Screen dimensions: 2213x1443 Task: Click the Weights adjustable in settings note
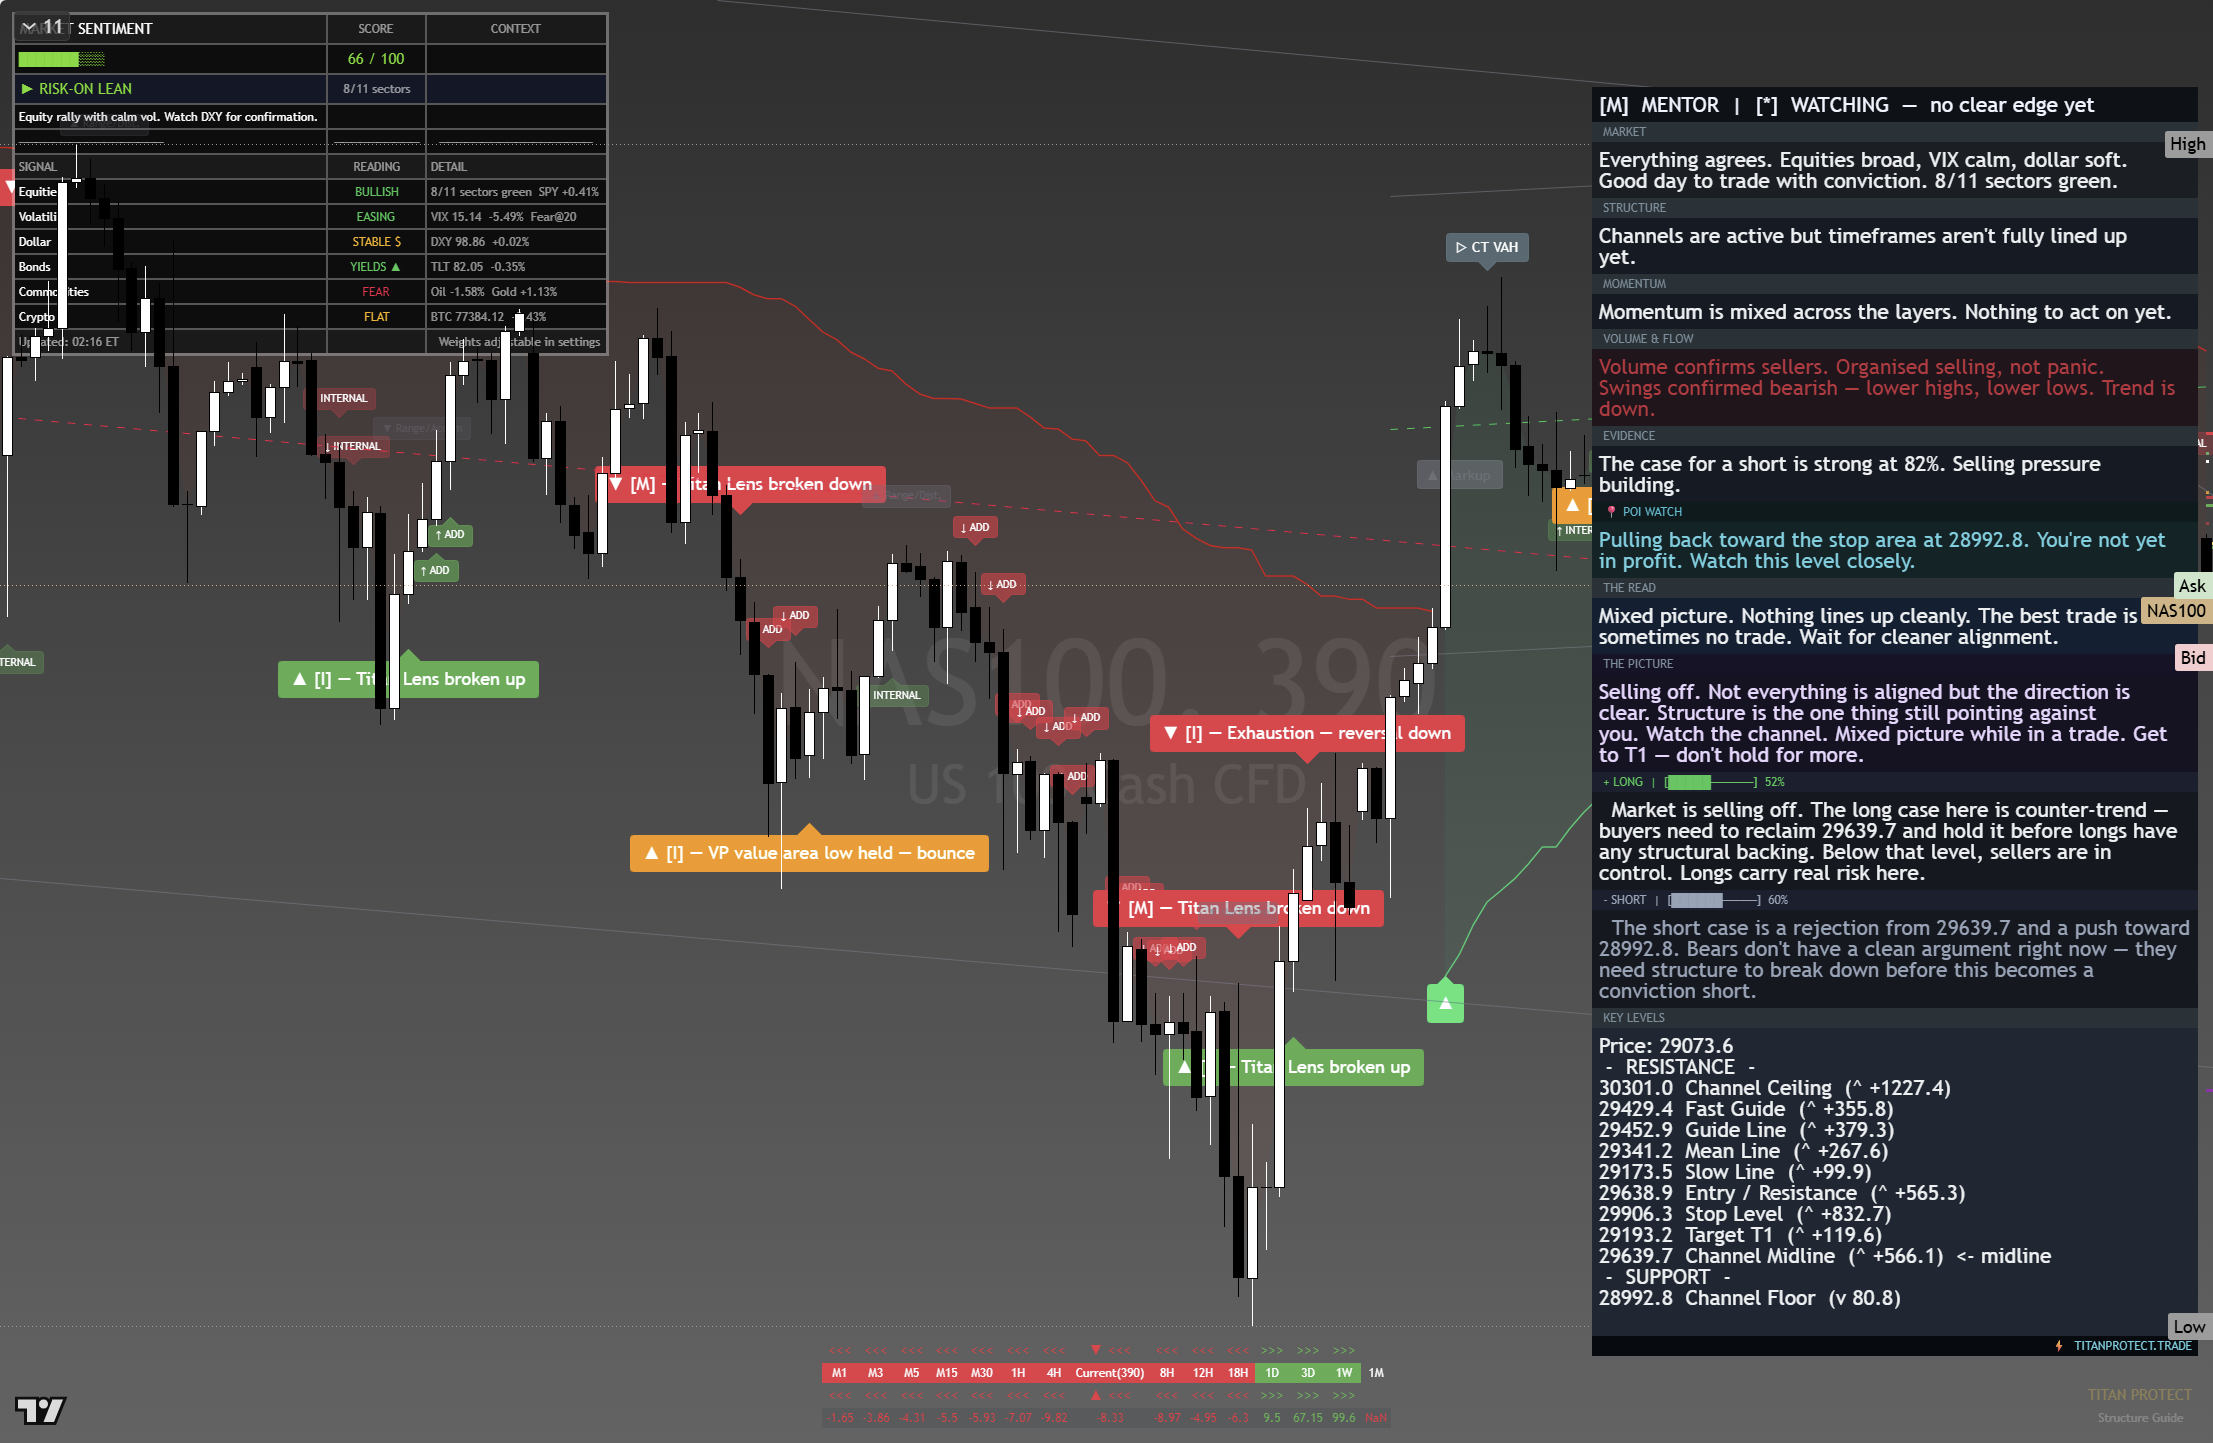pyautogui.click(x=519, y=341)
